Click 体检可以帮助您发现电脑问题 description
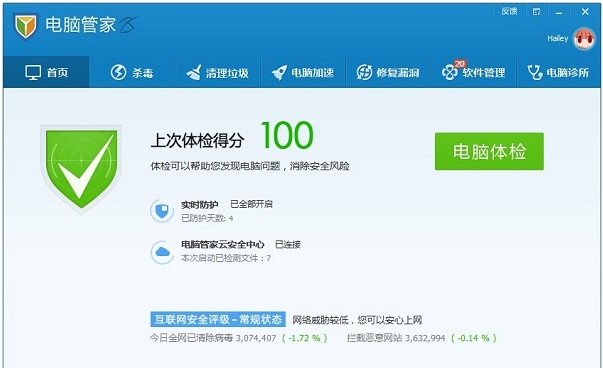The width and height of the screenshot is (603, 368). click(x=250, y=166)
